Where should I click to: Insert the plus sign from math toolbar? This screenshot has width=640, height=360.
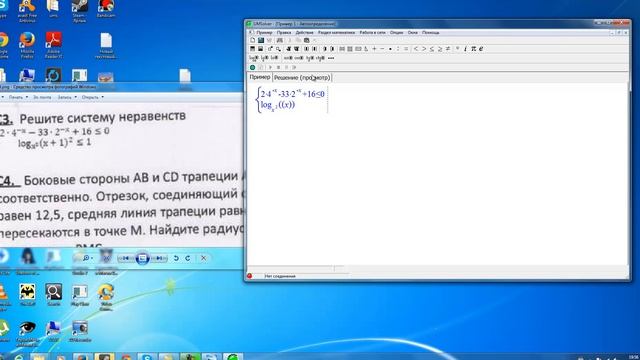pos(374,49)
